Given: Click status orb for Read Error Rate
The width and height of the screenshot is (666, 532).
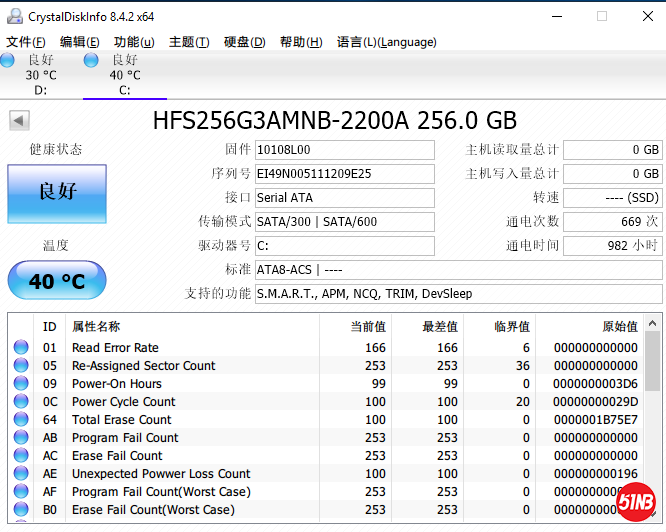Looking at the screenshot, I should pyautogui.click(x=21, y=348).
